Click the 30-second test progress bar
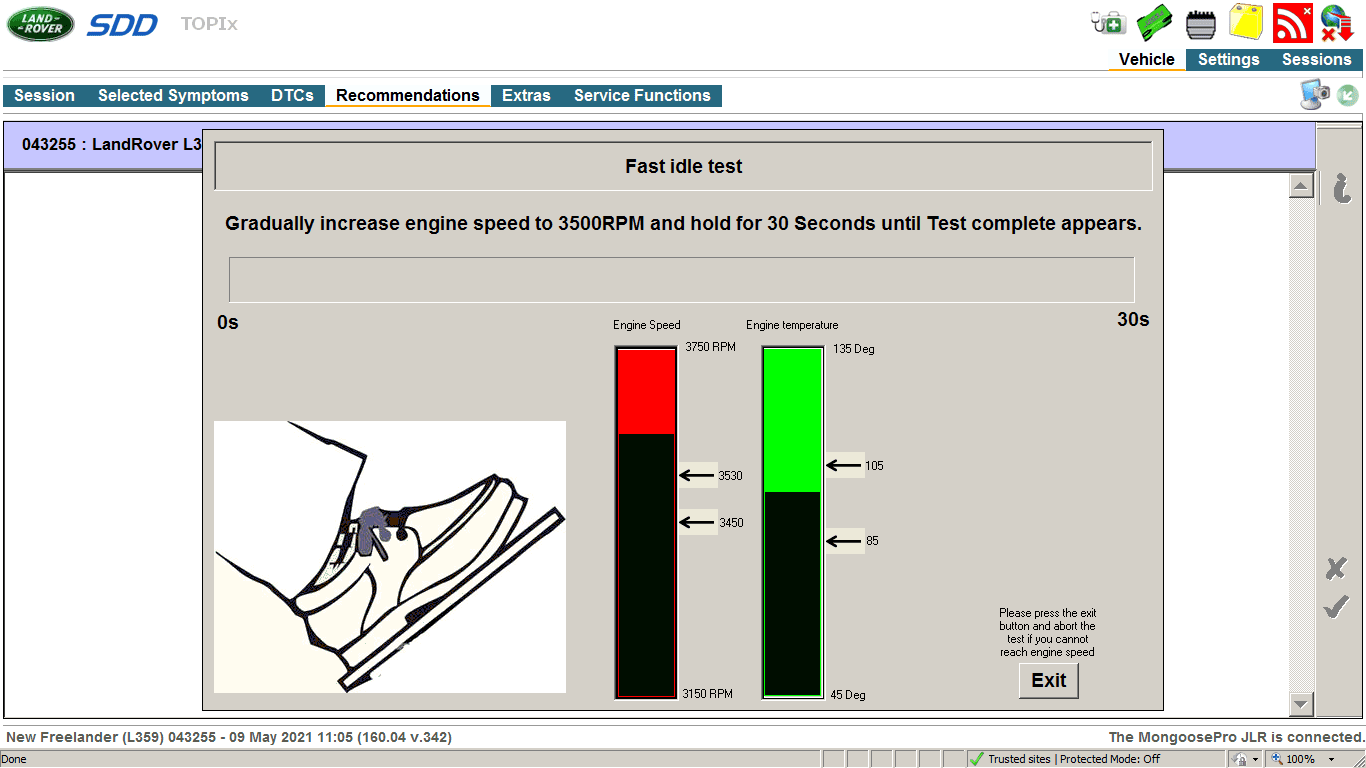 click(682, 280)
